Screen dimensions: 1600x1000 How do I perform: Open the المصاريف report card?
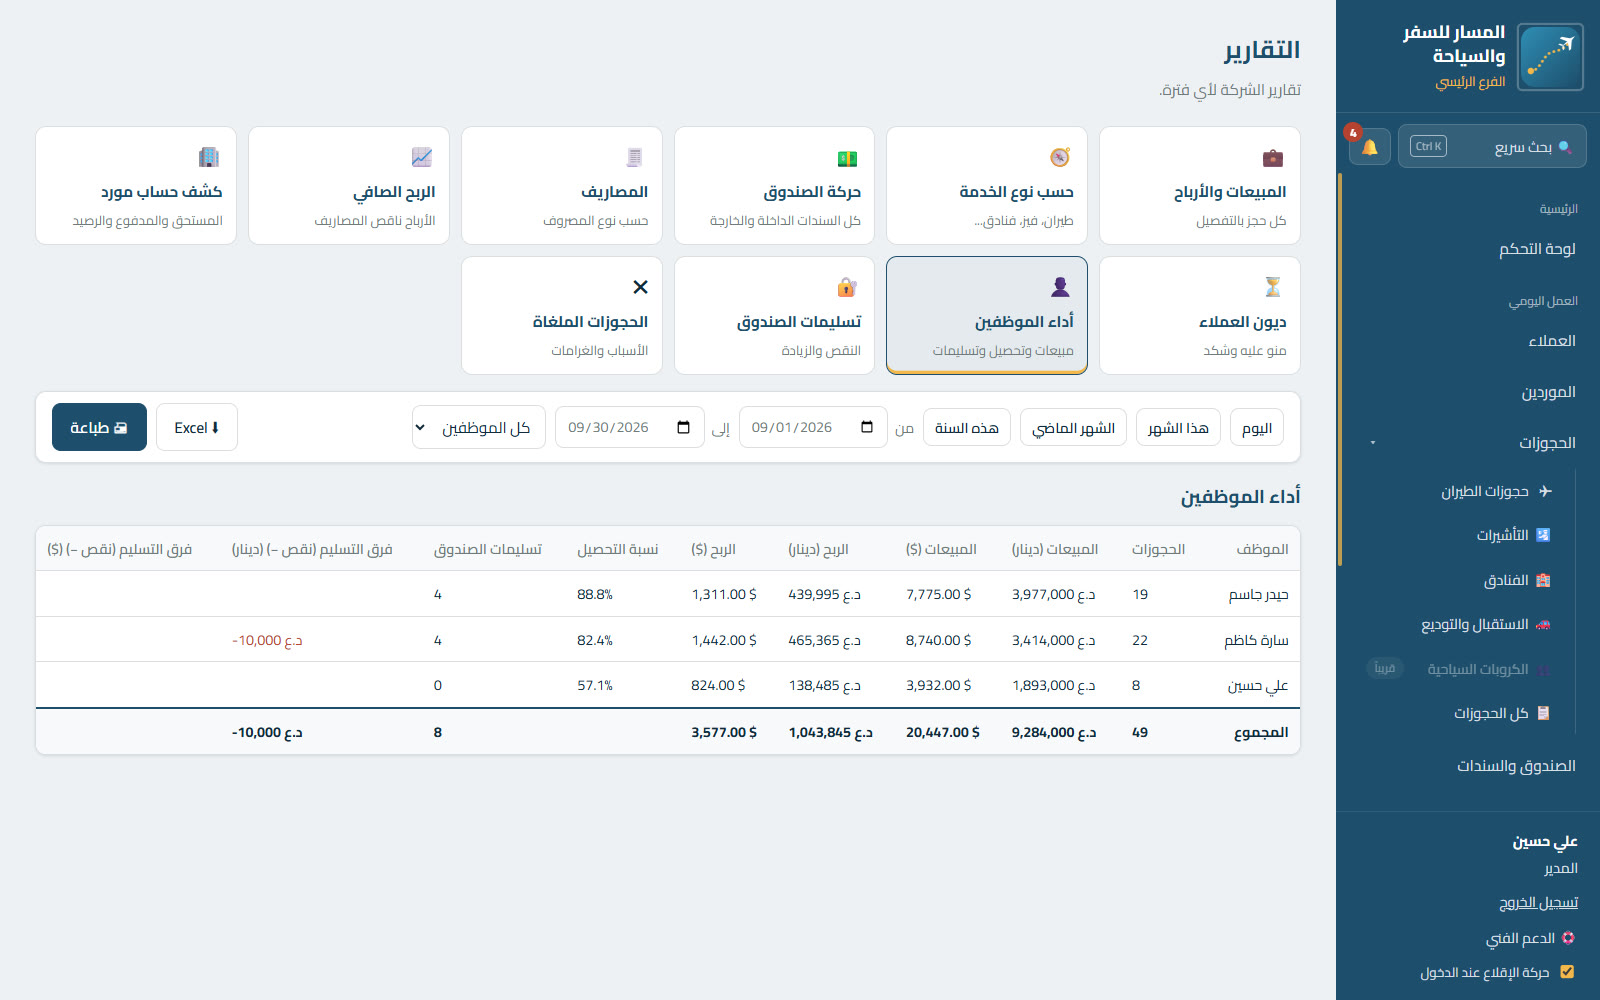562,185
